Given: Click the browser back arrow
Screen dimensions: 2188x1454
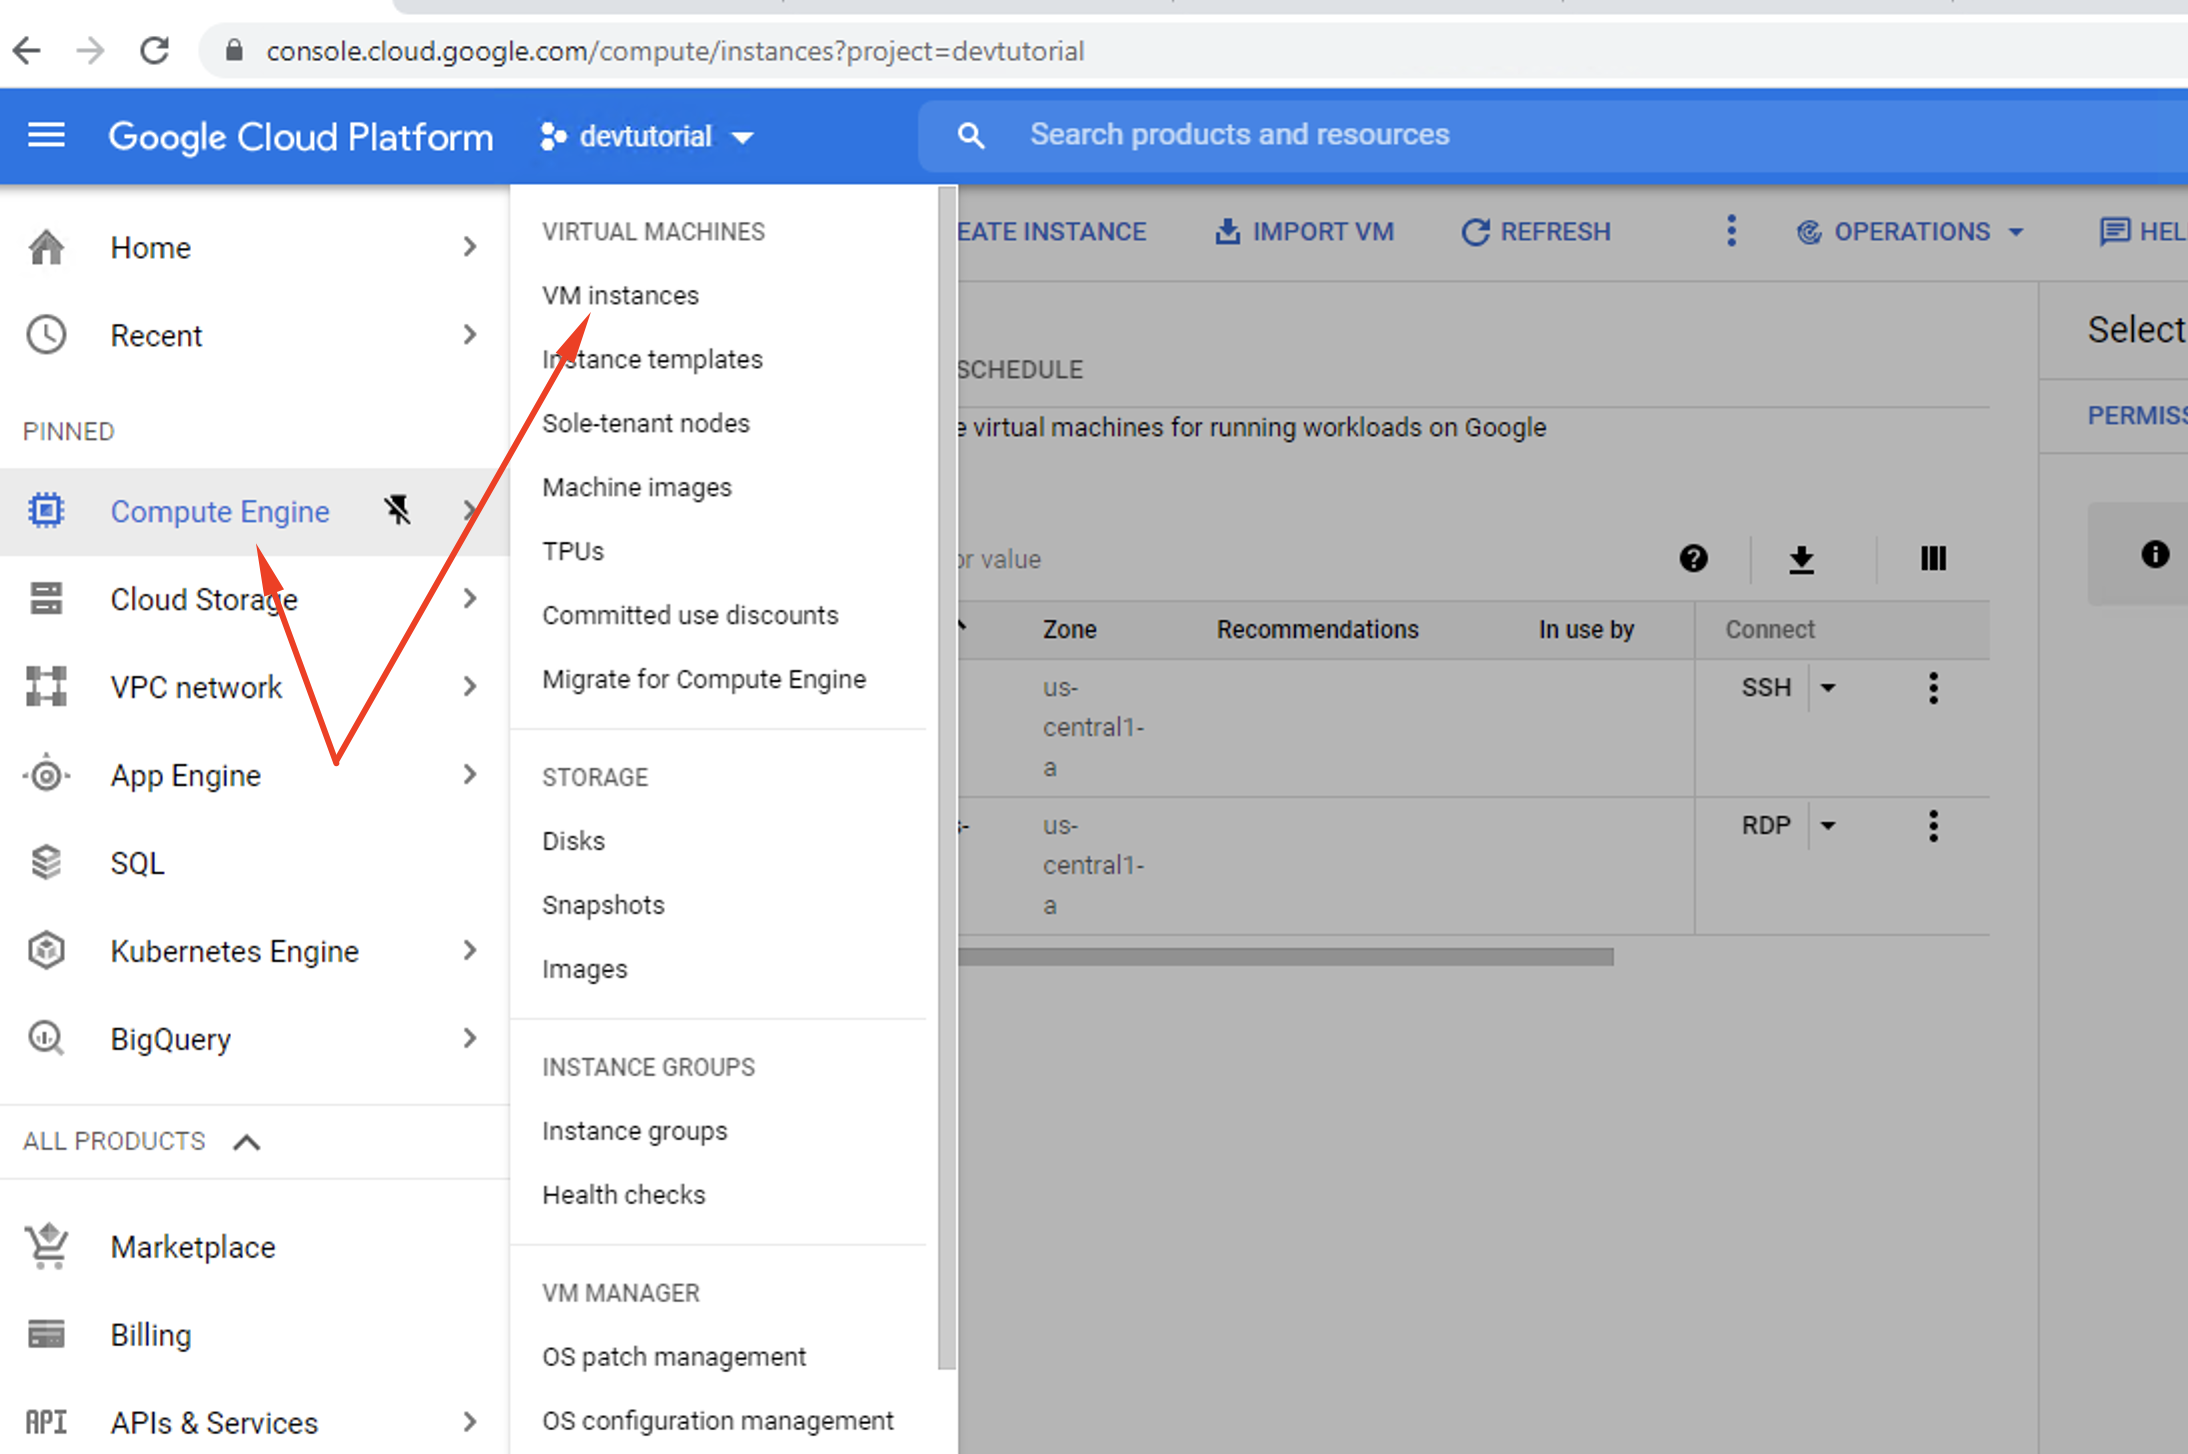Looking at the screenshot, I should coord(28,50).
